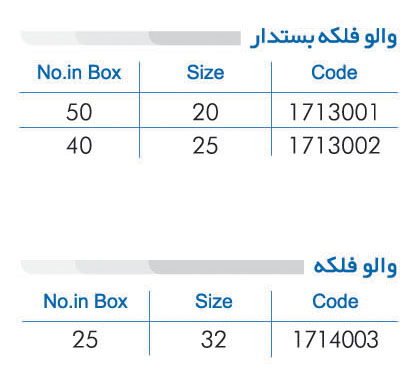
Task: Click the Persian heading of the second table
Action: 355,266
